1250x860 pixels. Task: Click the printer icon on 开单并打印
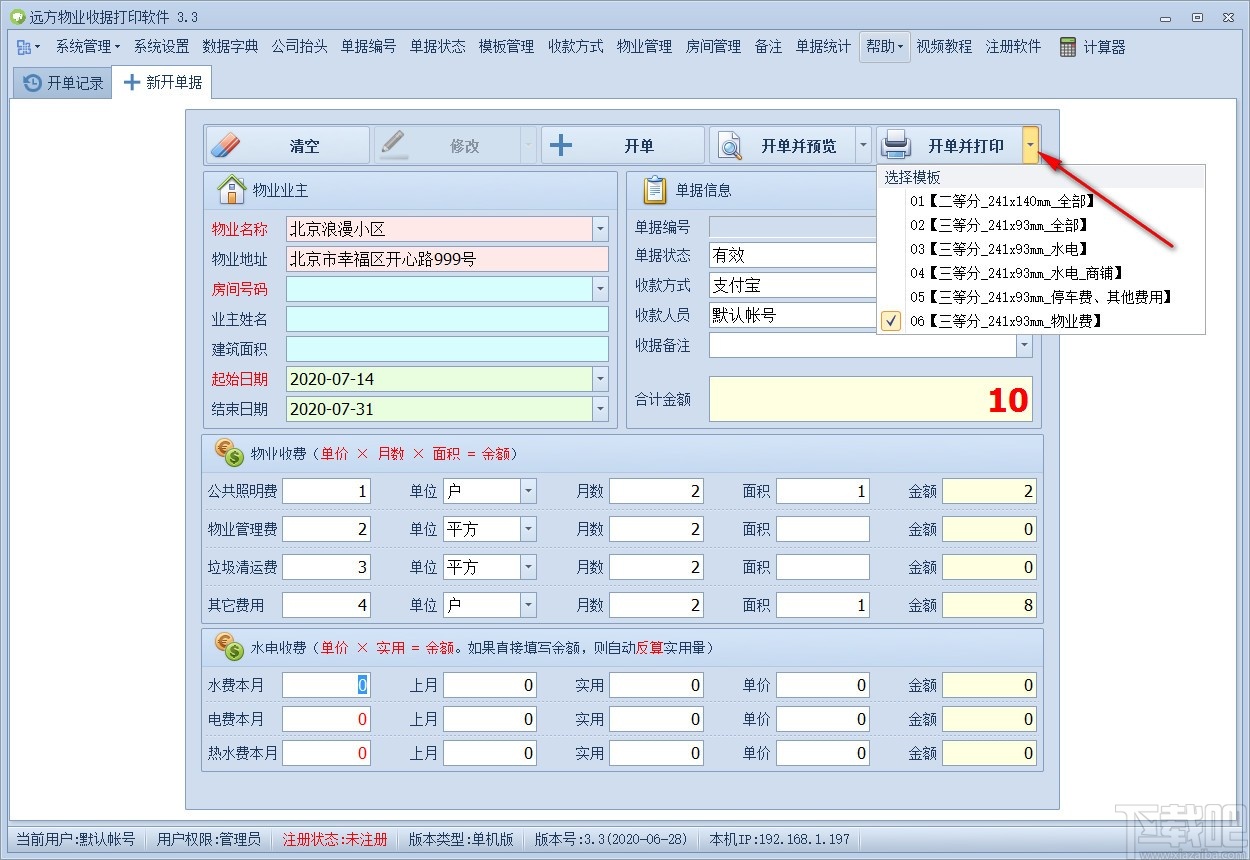[896, 144]
